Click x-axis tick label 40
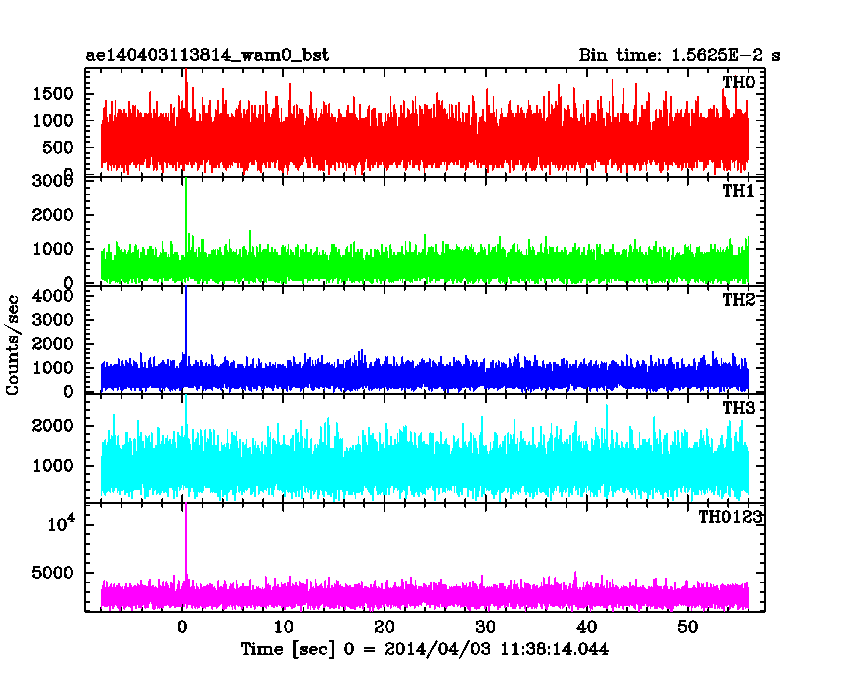Image resolution: width=850 pixels, height=680 pixels. tap(587, 627)
